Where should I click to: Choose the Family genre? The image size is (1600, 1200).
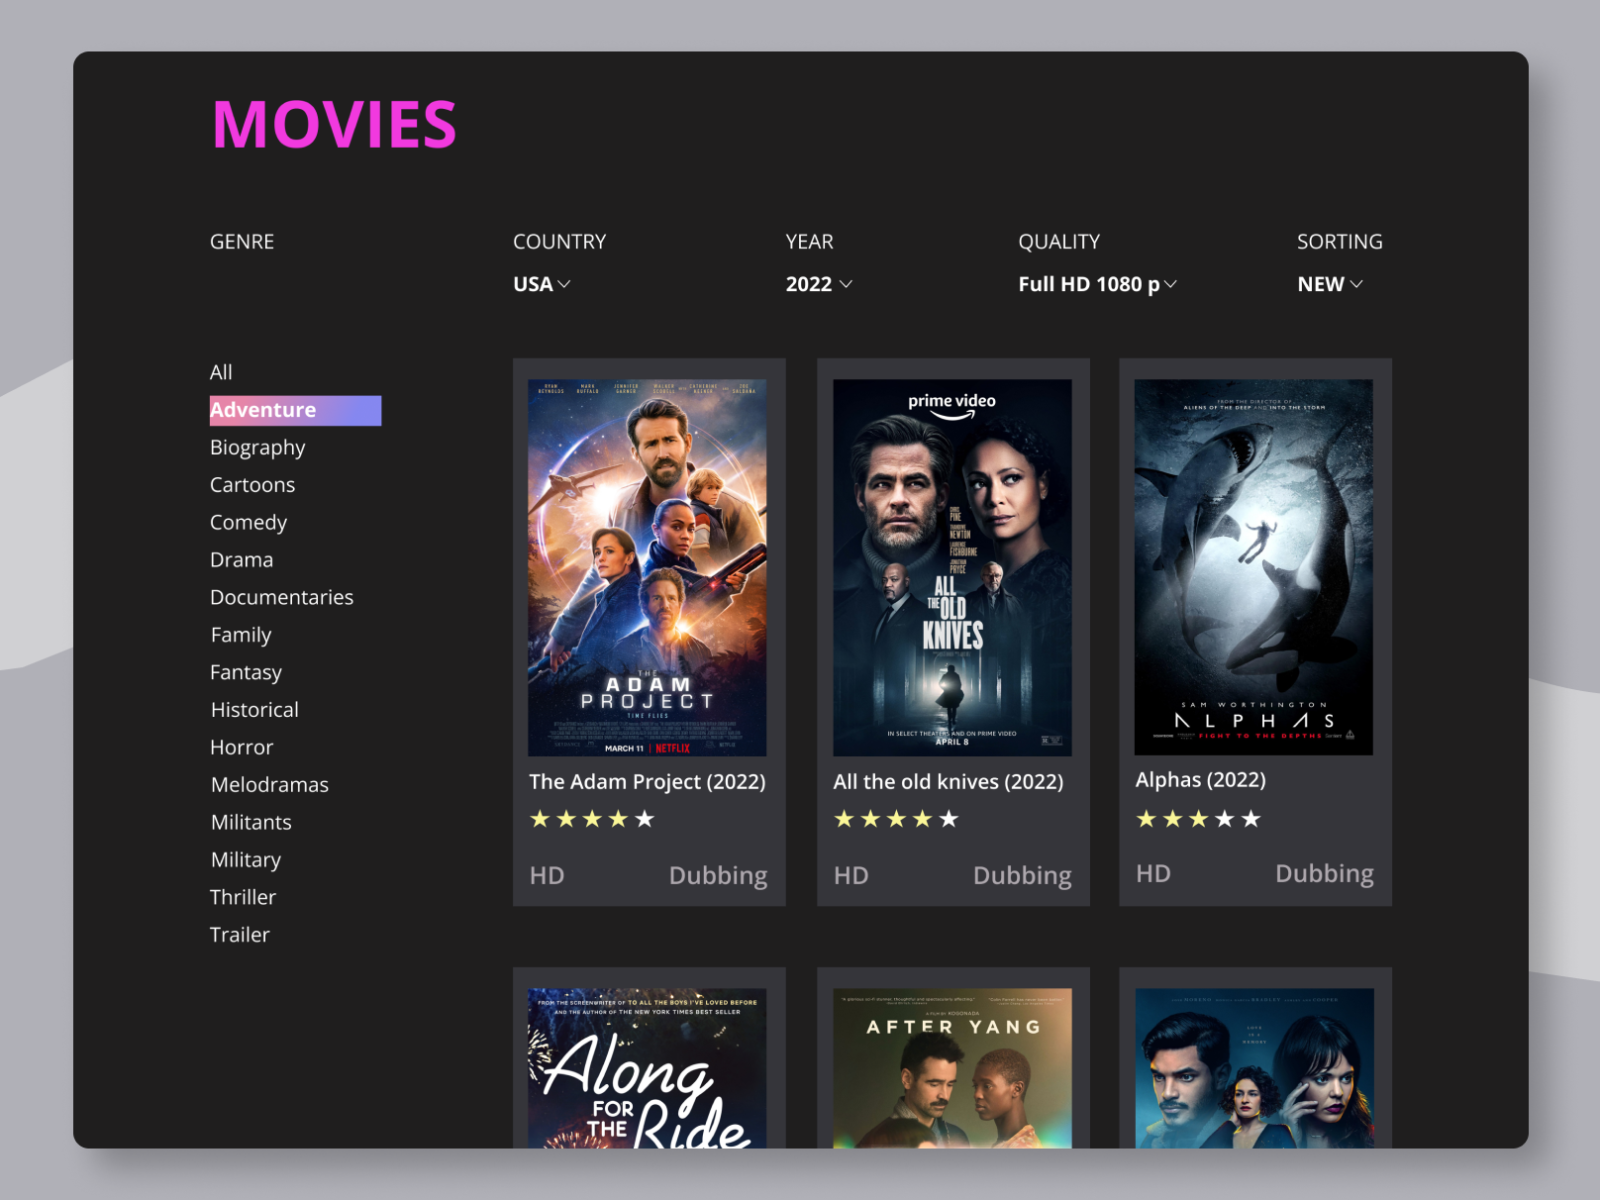coord(241,635)
